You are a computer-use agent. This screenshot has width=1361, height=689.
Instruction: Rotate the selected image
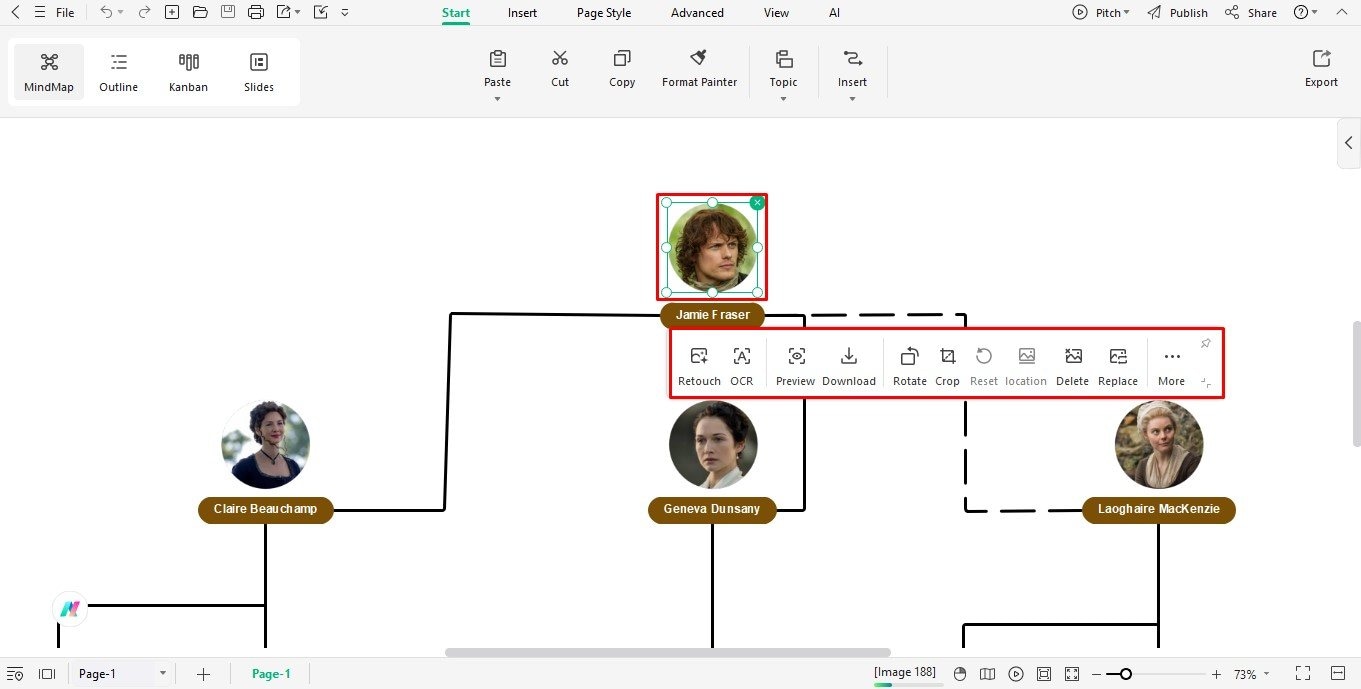(x=910, y=366)
